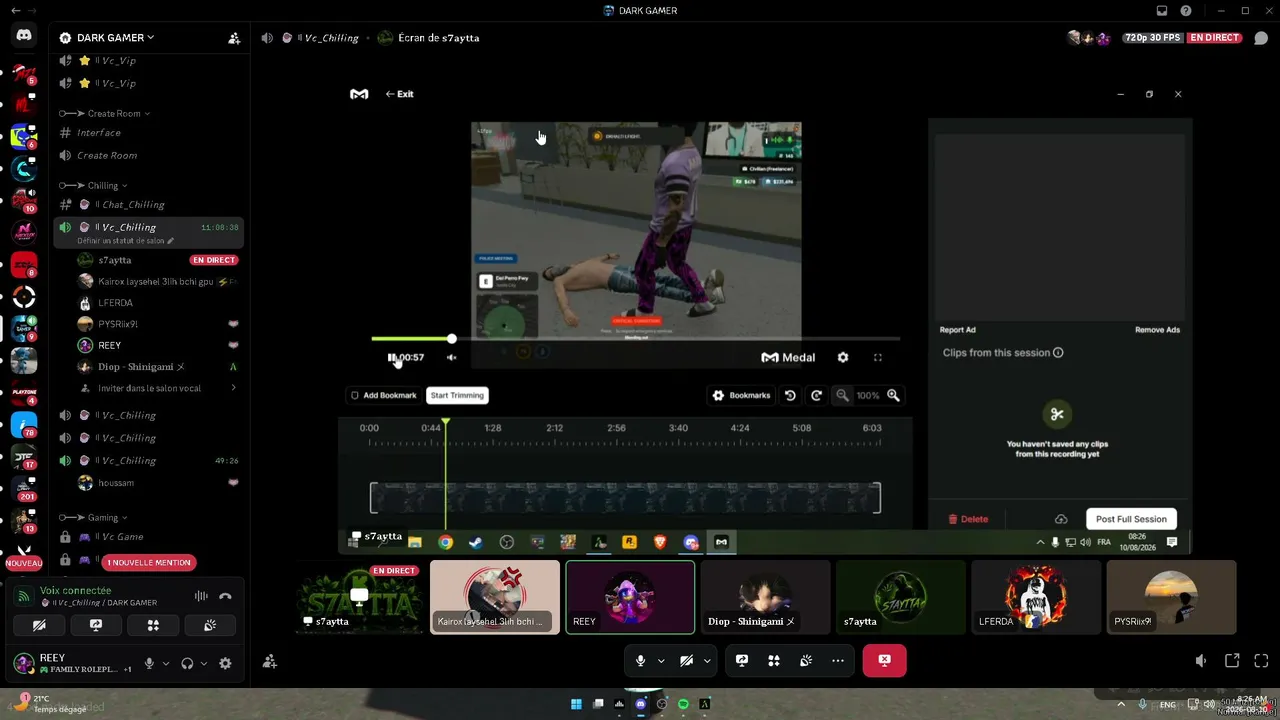This screenshot has height=720, width=1280.
Task: Open the server members invite icon beside DARK GAMER
Action: 234,38
